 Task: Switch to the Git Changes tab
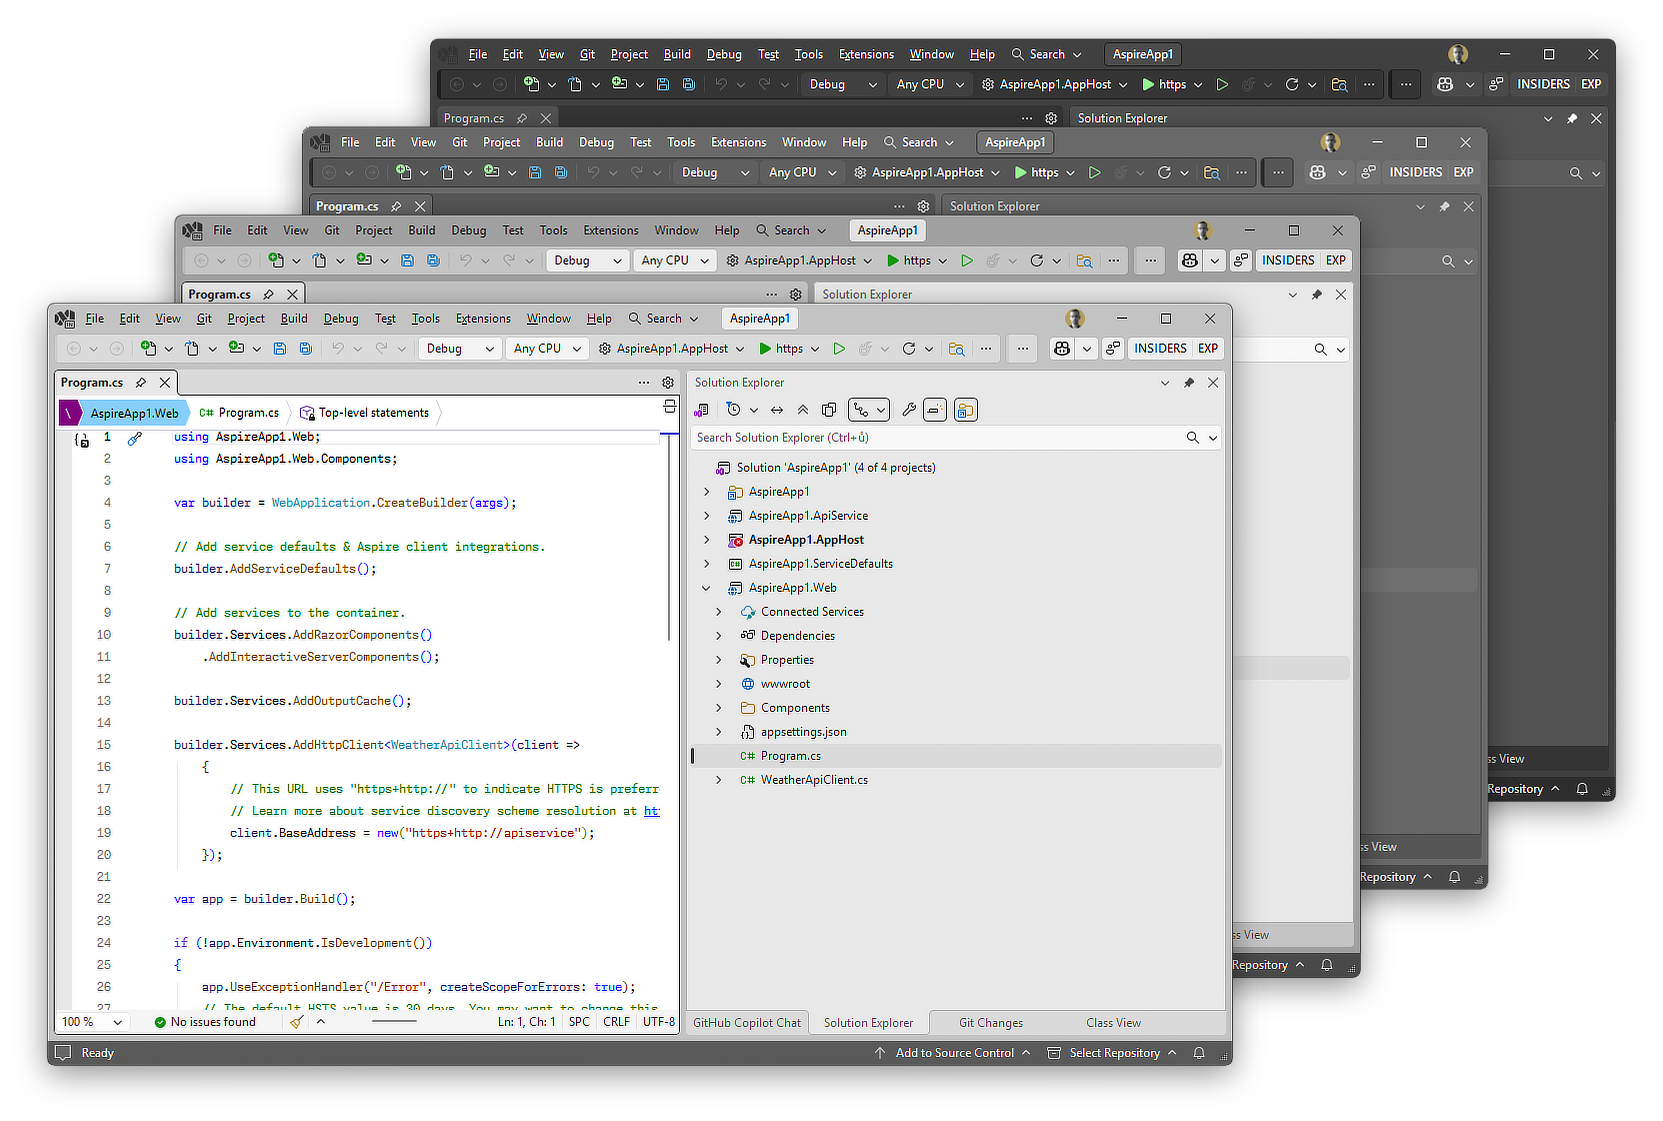(990, 1023)
